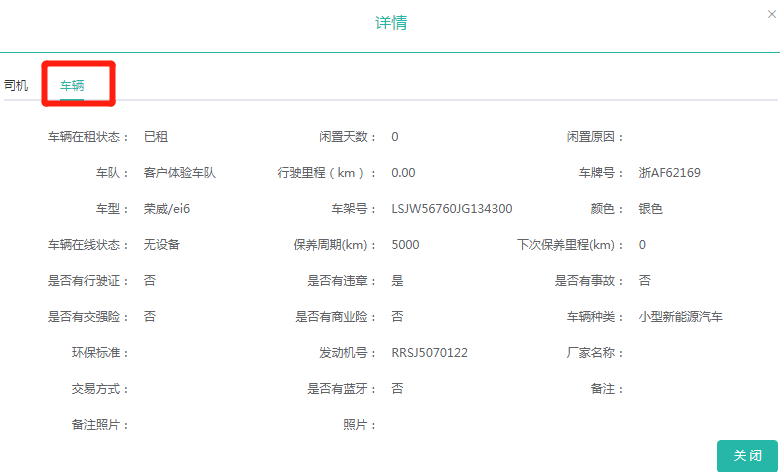The image size is (780, 472).
Task: Click the vehicle type value 小型新能源汽车
Action: pyautogui.click(x=680, y=317)
